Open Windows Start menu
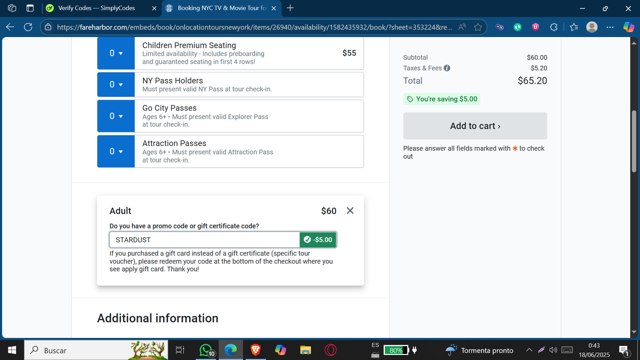The height and width of the screenshot is (360, 640). coord(12,350)
